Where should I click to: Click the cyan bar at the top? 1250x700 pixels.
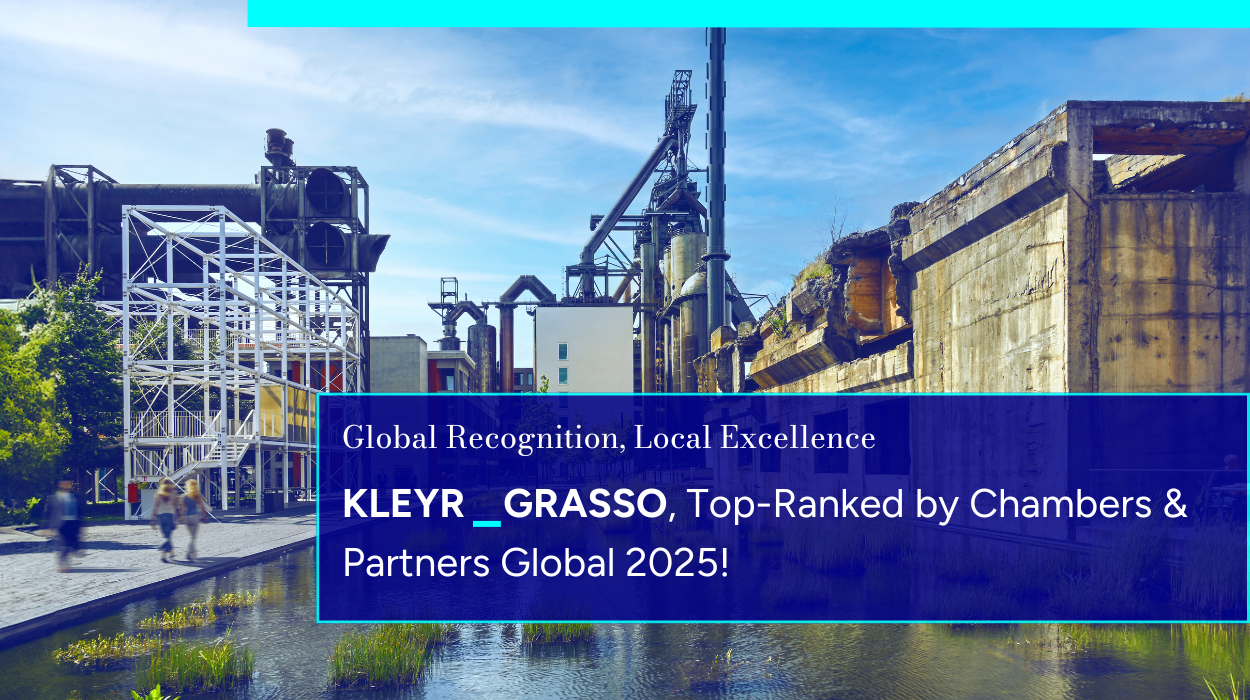(748, 13)
